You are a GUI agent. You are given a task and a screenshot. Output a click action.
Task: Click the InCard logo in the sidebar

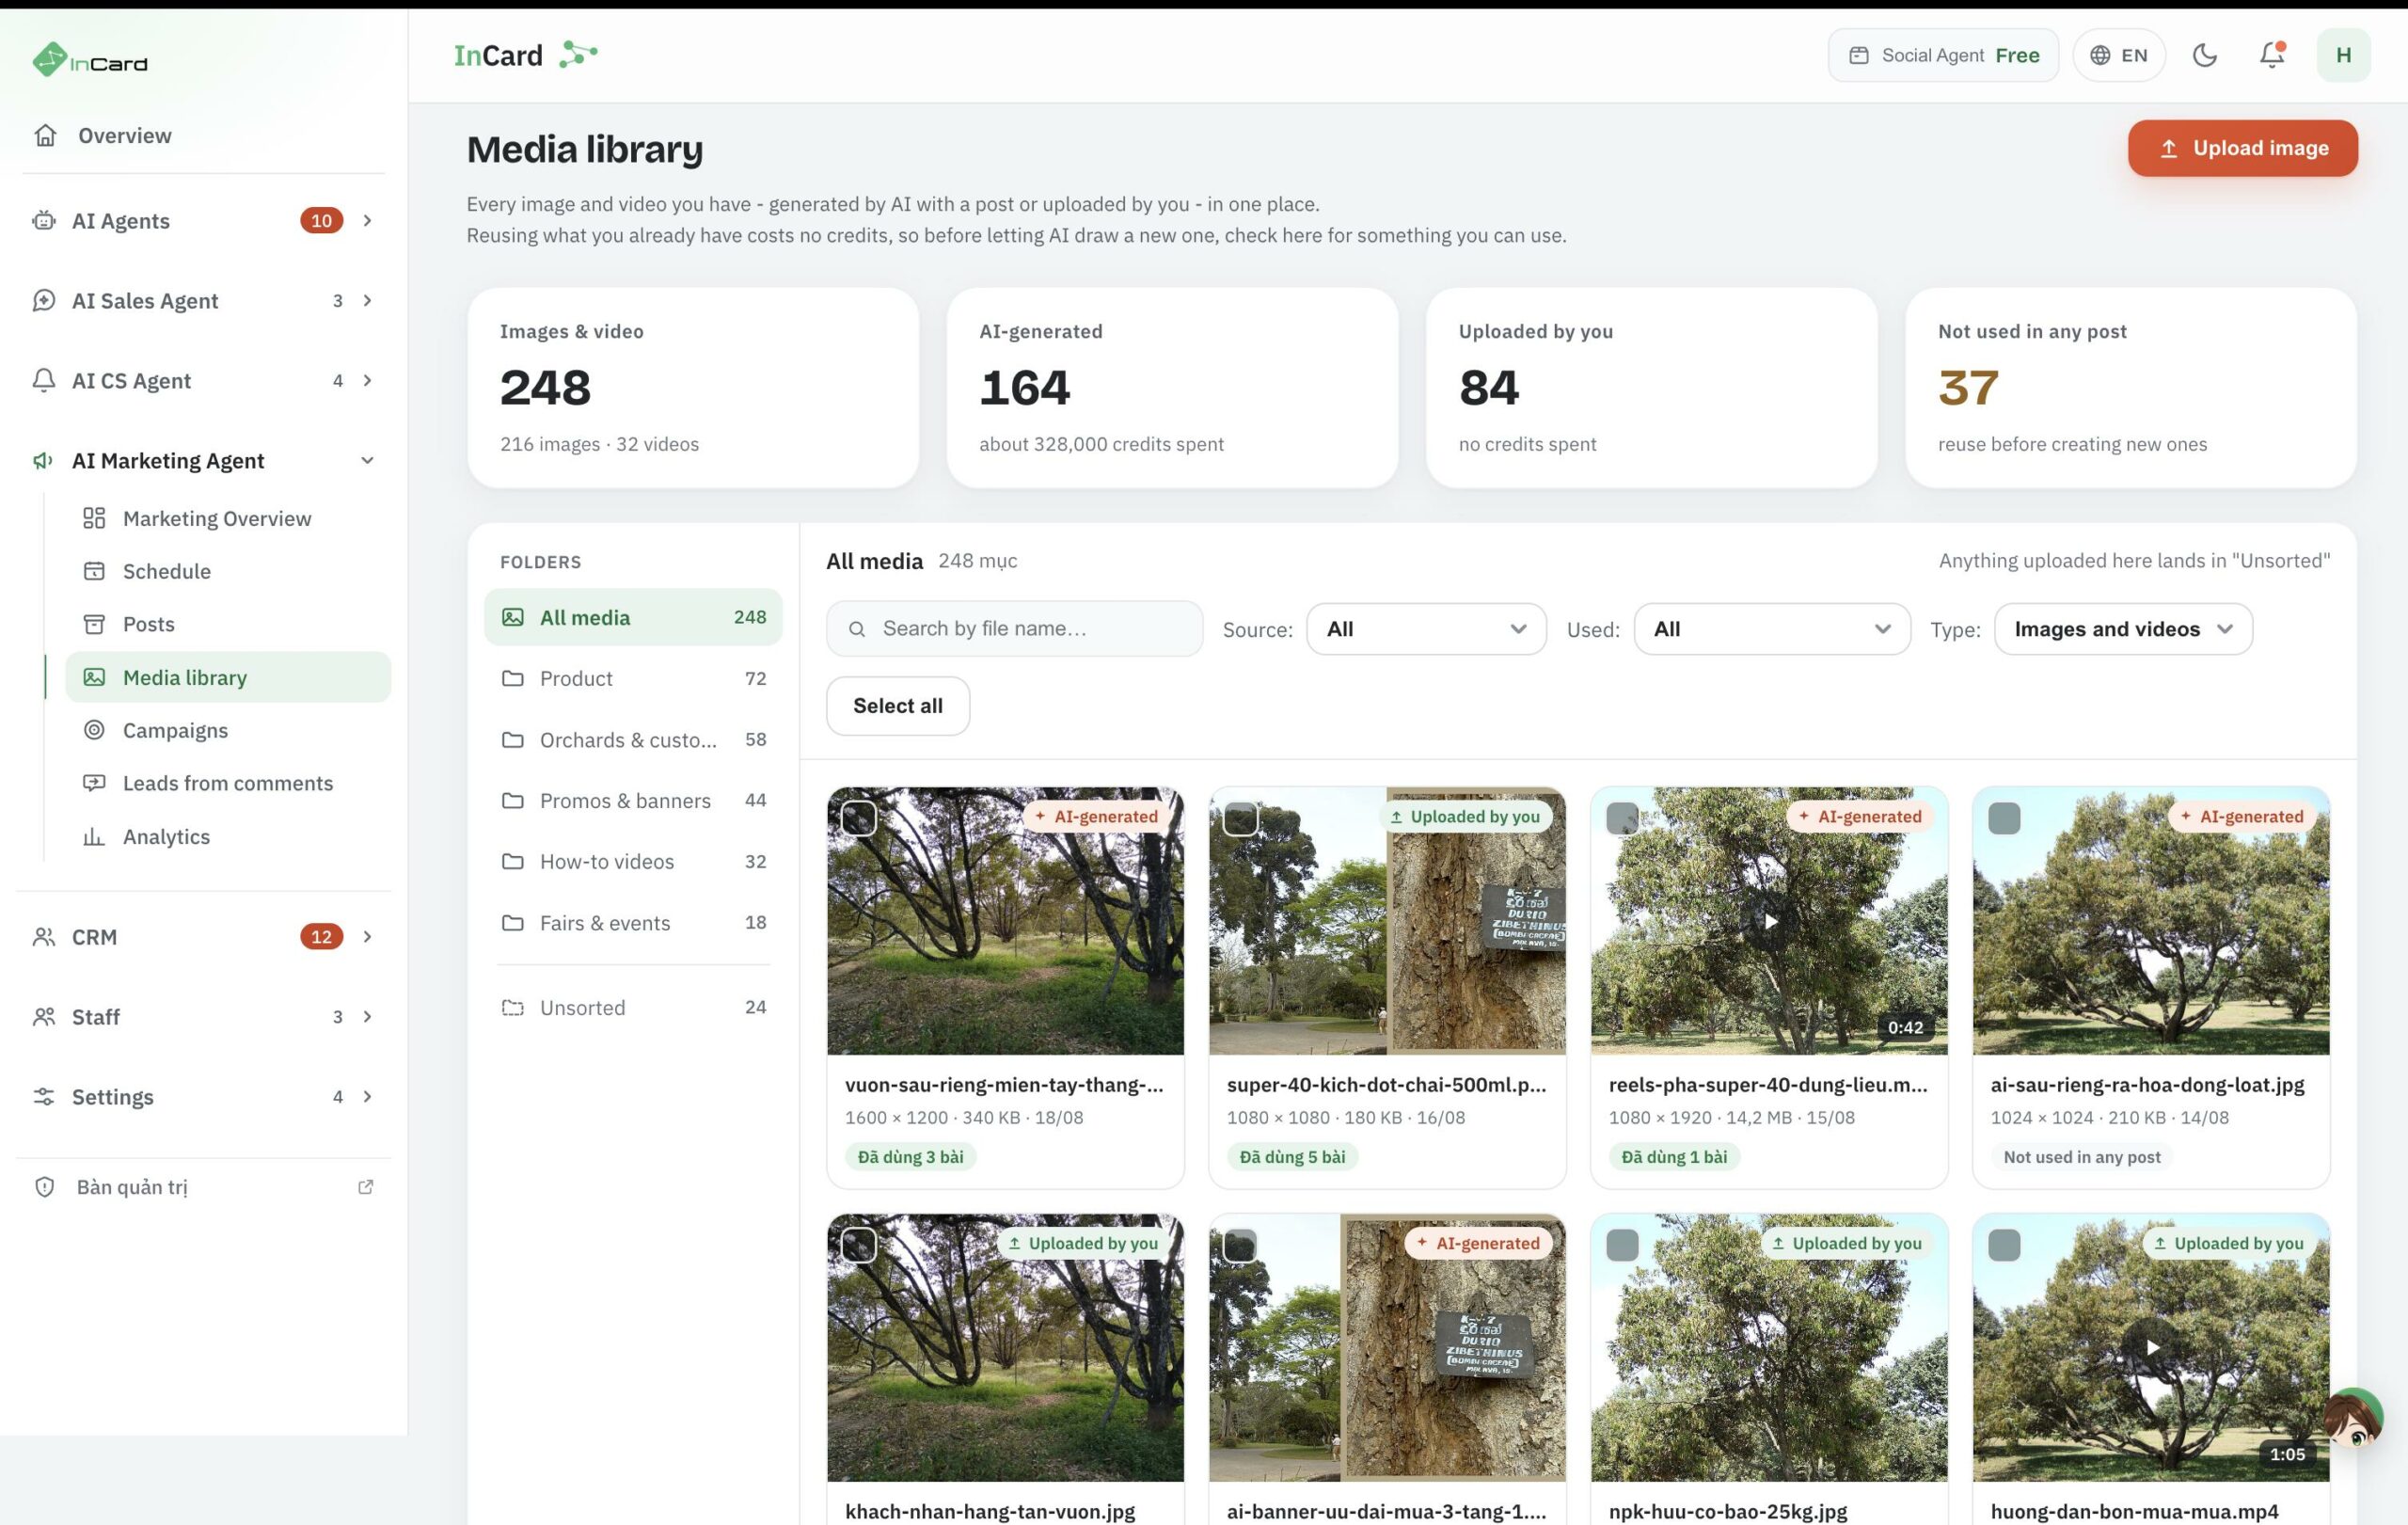pyautogui.click(x=89, y=61)
